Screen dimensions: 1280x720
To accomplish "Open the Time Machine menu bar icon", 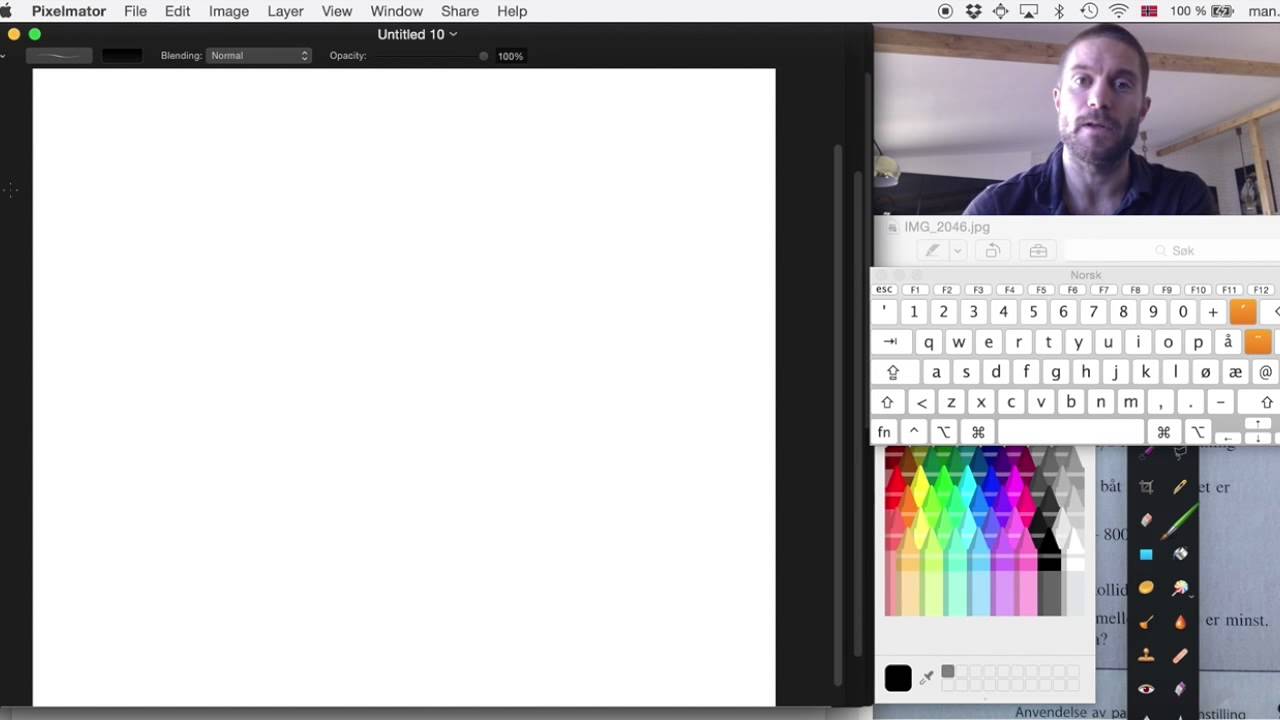I will coord(1089,11).
